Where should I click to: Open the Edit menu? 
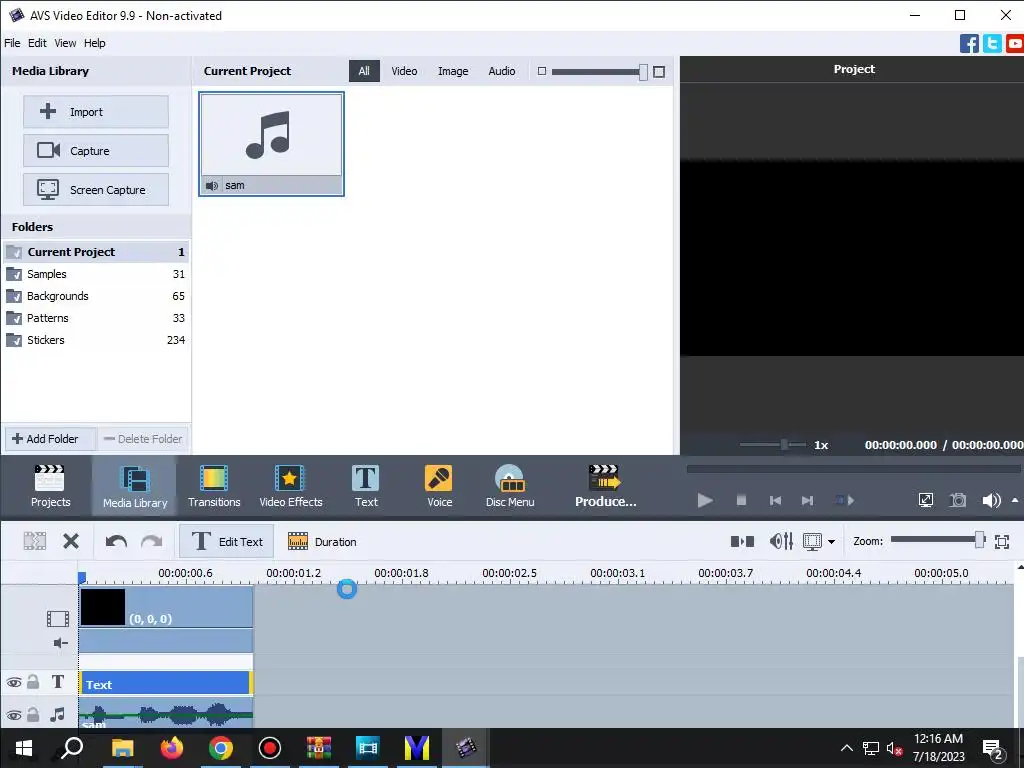tap(37, 43)
